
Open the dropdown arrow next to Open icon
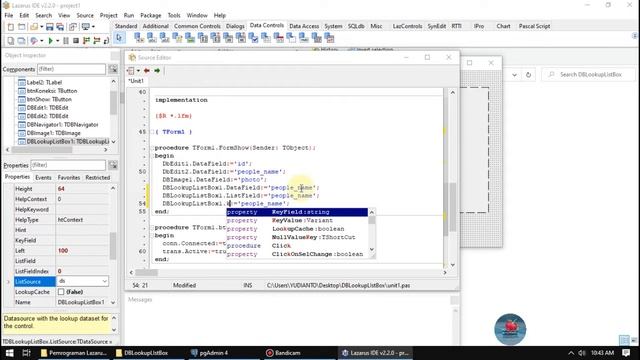click(x=42, y=27)
